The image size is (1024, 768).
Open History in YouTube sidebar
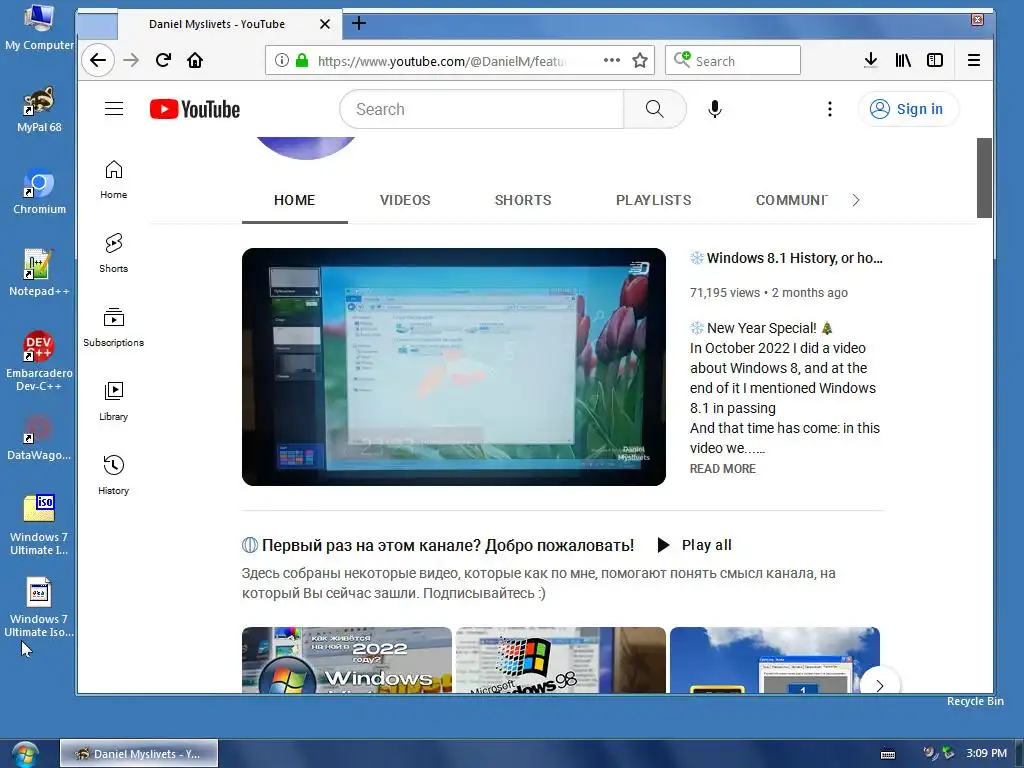click(114, 475)
